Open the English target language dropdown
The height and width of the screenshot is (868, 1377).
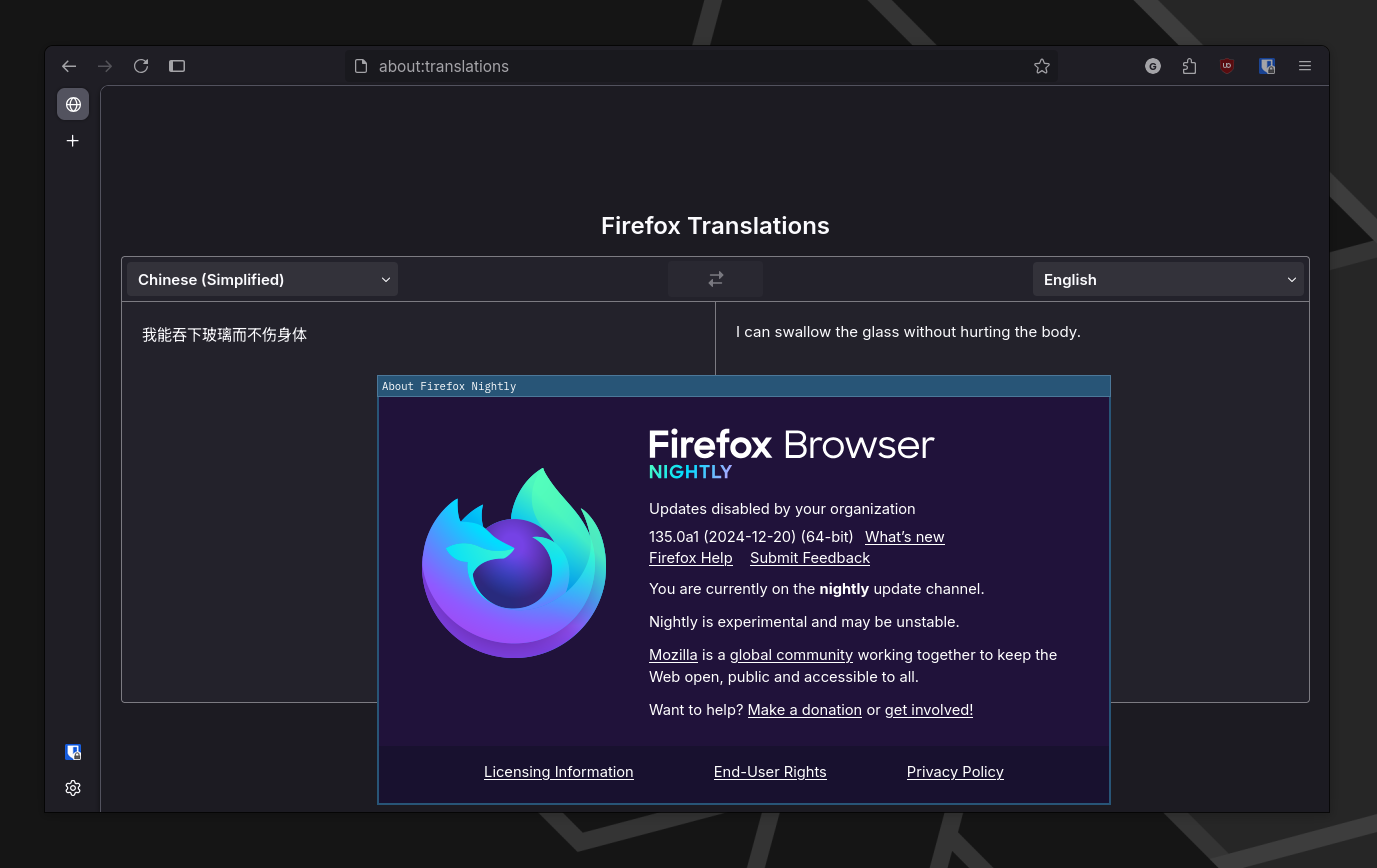[x=1168, y=279]
